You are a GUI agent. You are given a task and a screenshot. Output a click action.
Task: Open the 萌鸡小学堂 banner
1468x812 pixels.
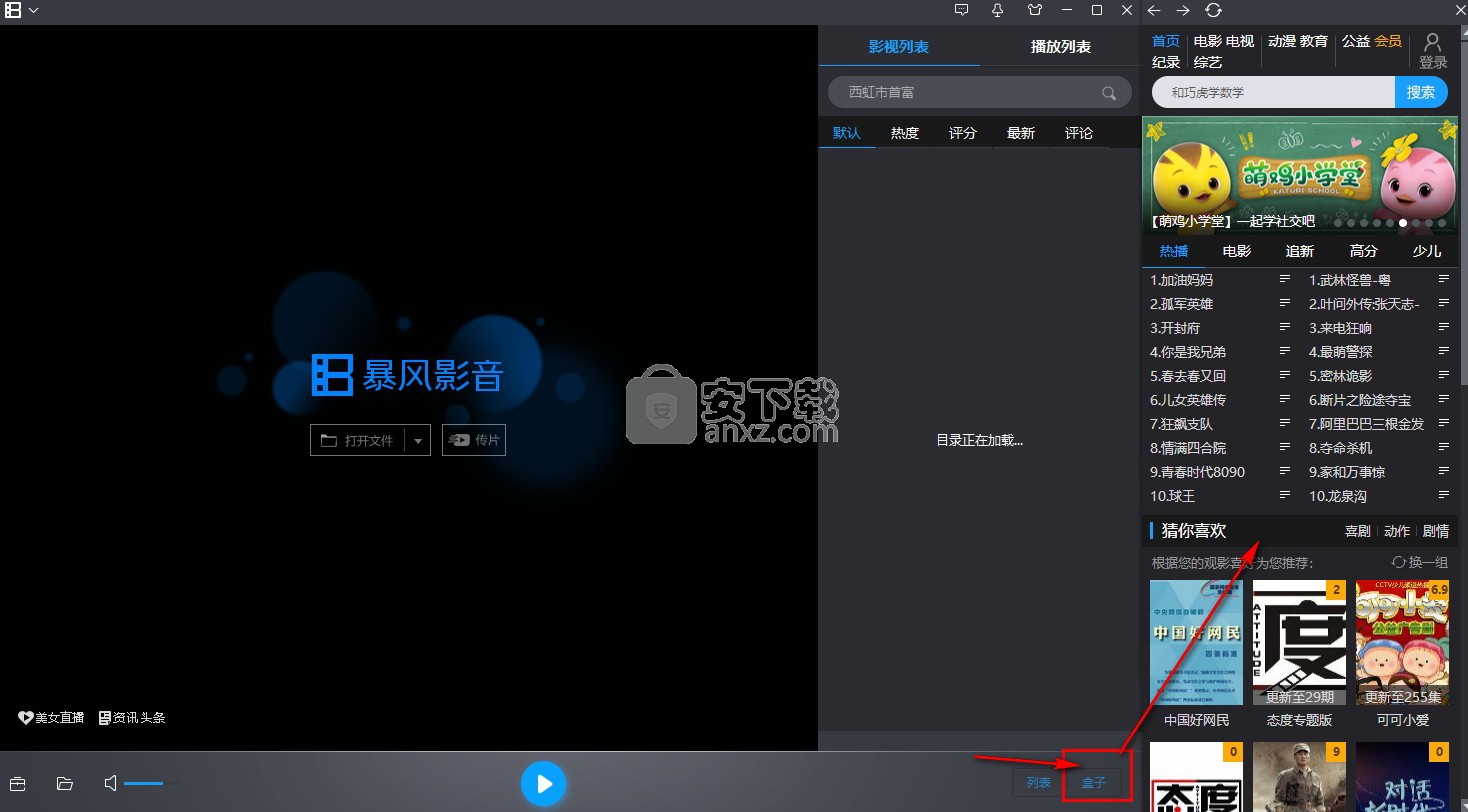click(1300, 175)
